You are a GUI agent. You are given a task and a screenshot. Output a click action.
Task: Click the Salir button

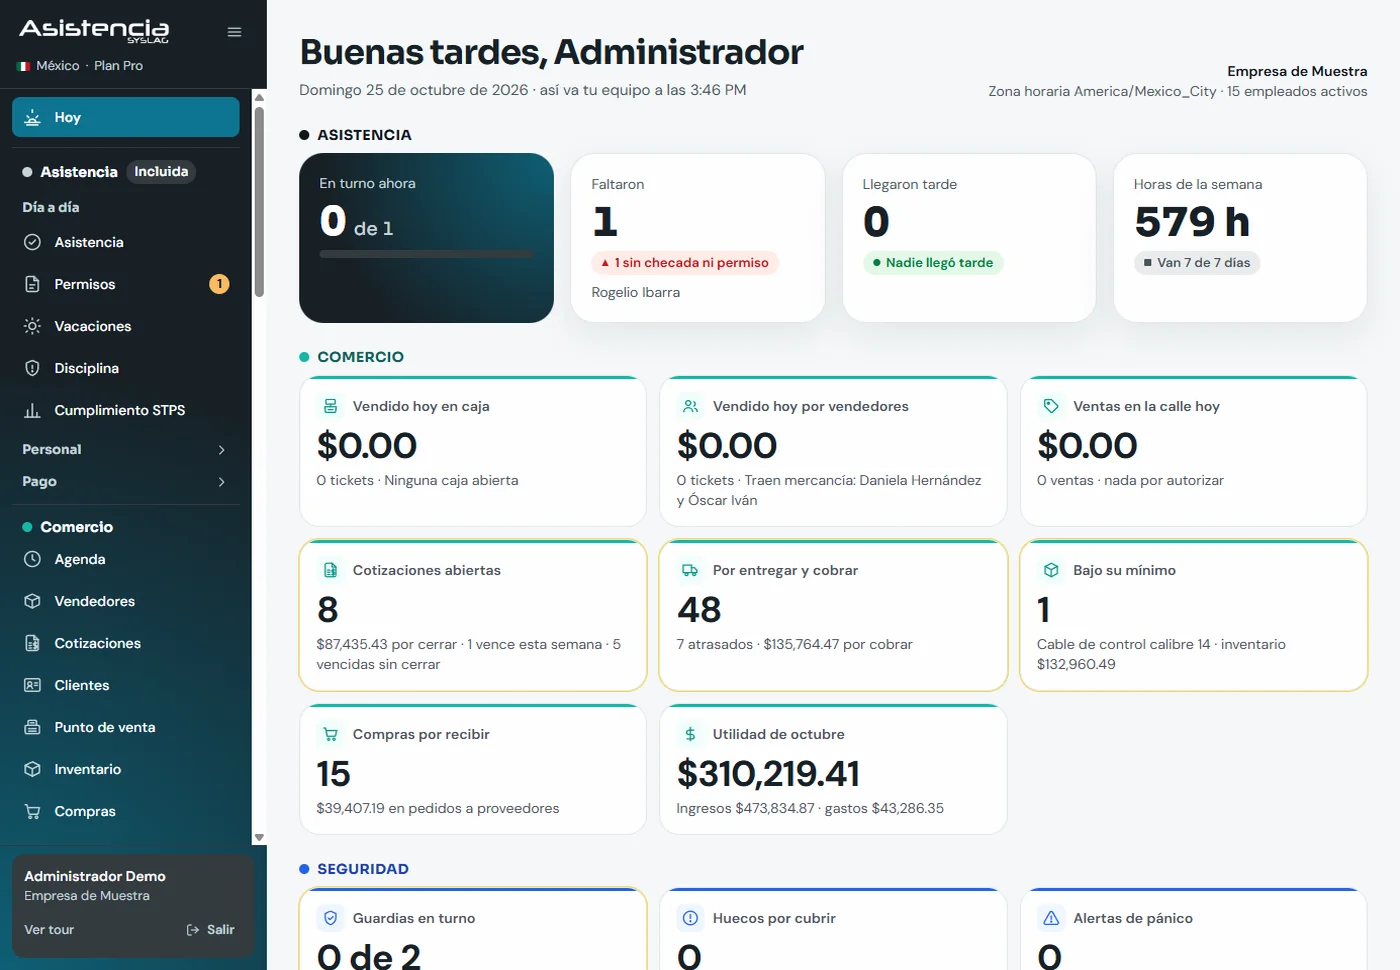pos(211,930)
